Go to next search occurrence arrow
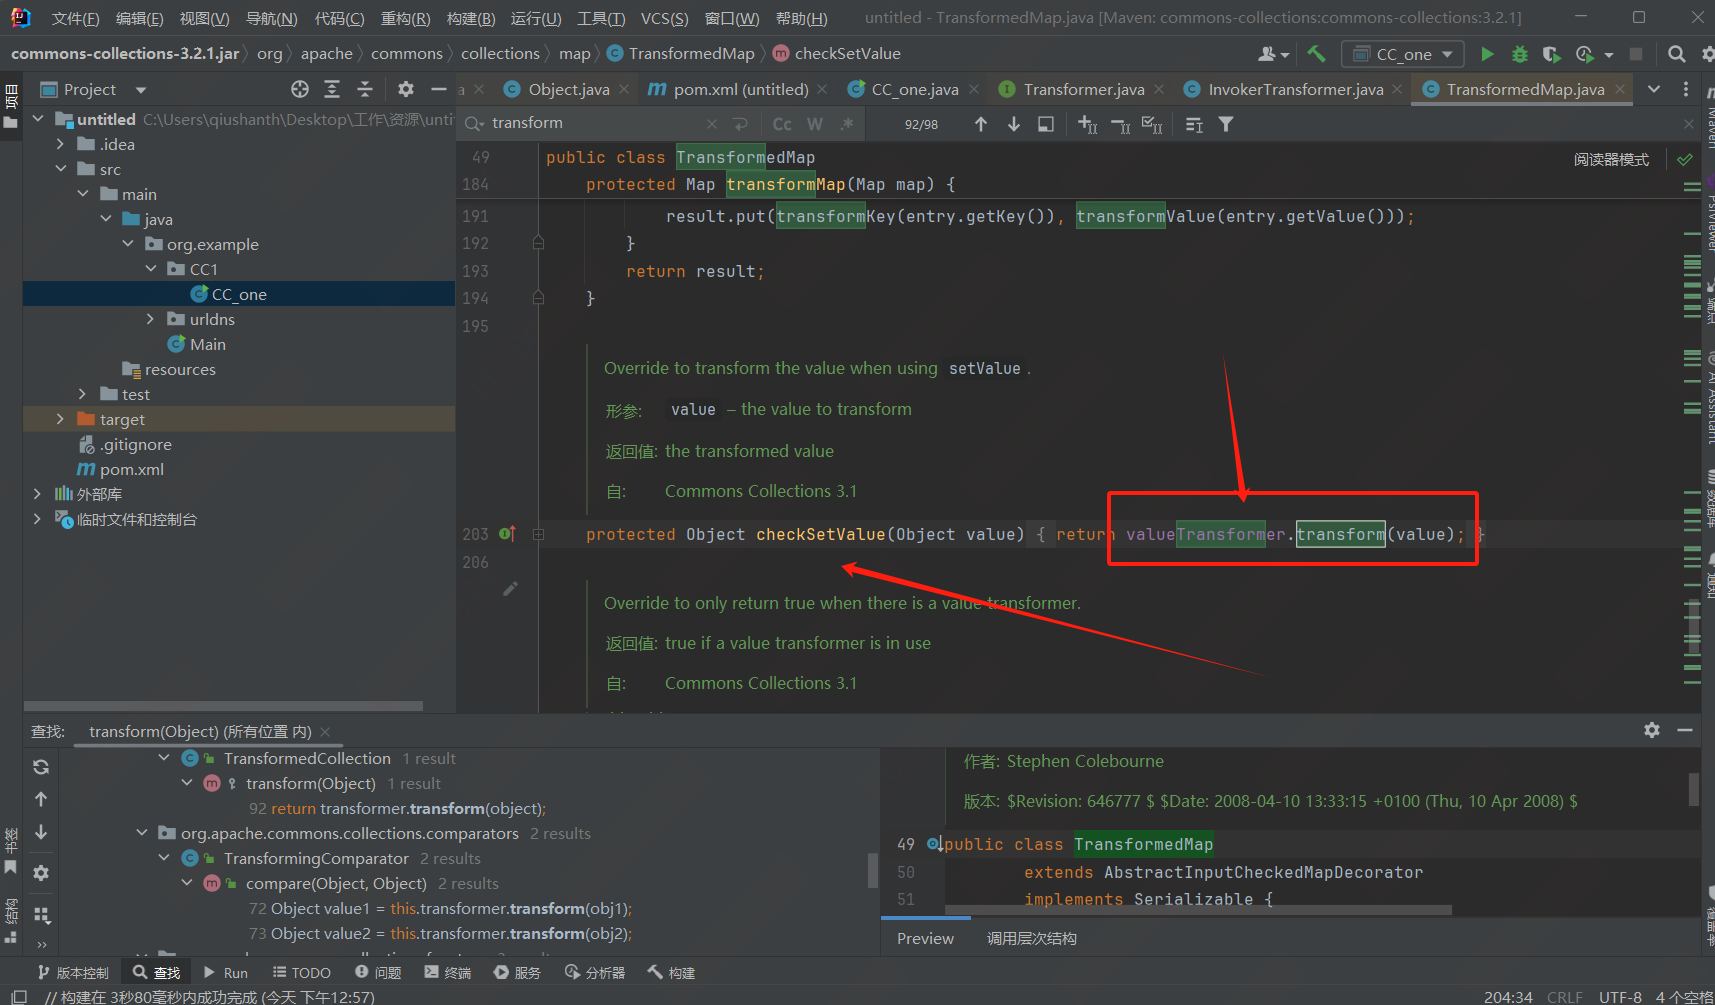Viewport: 1715px width, 1005px height. coord(1014,124)
